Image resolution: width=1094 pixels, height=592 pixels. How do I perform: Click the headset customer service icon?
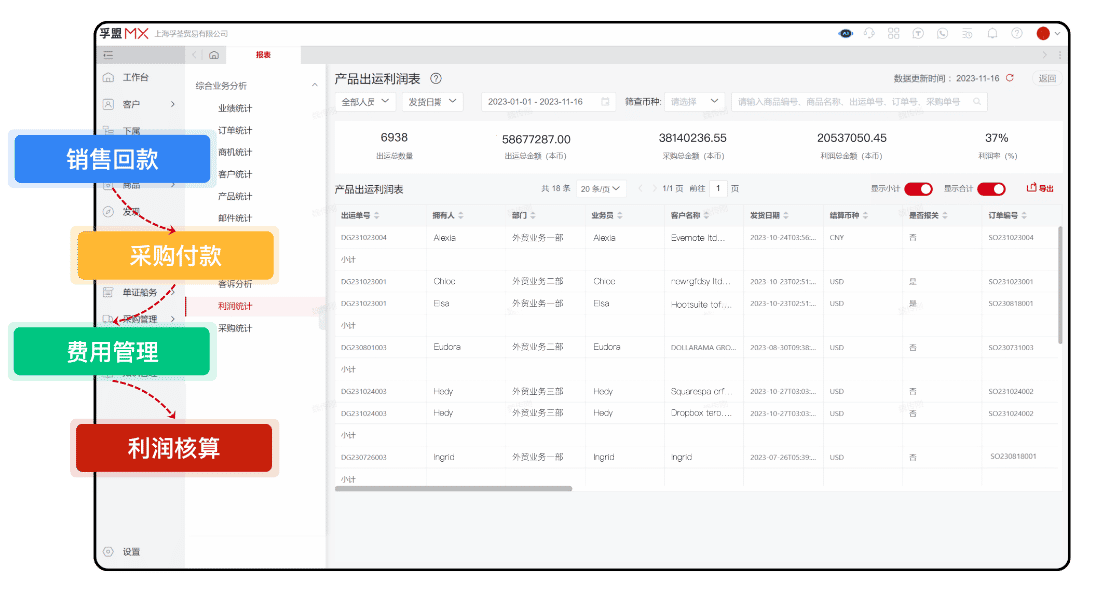coord(870,33)
